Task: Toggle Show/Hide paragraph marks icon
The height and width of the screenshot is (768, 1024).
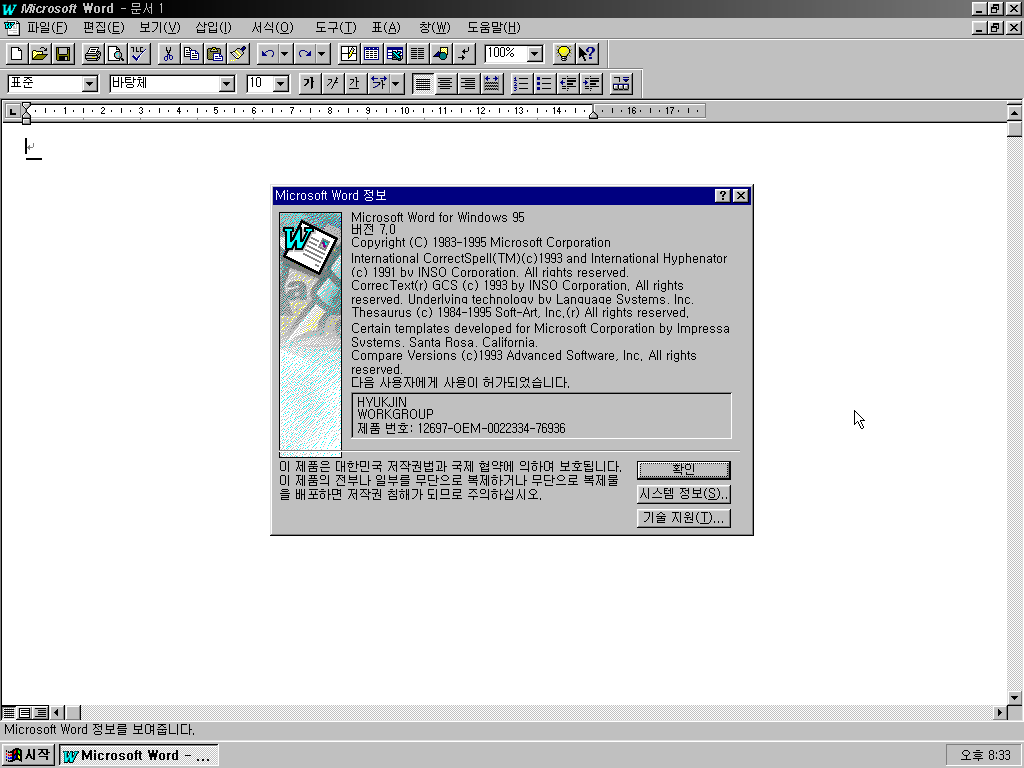Action: pos(464,54)
